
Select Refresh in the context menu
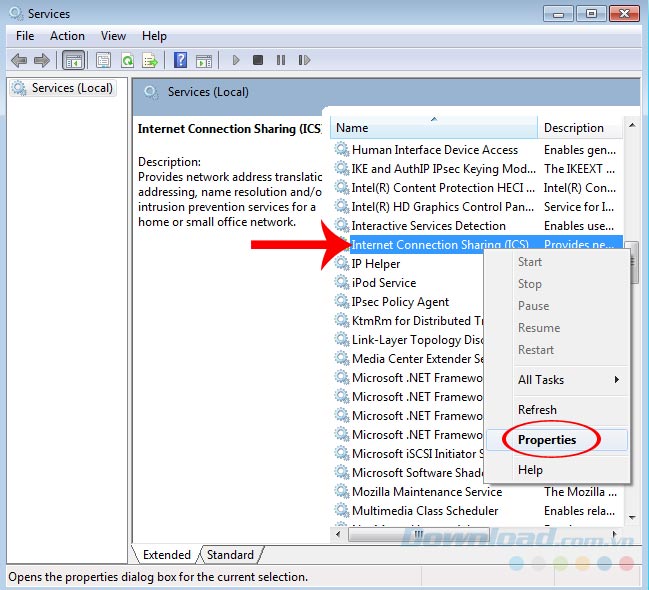coord(537,410)
